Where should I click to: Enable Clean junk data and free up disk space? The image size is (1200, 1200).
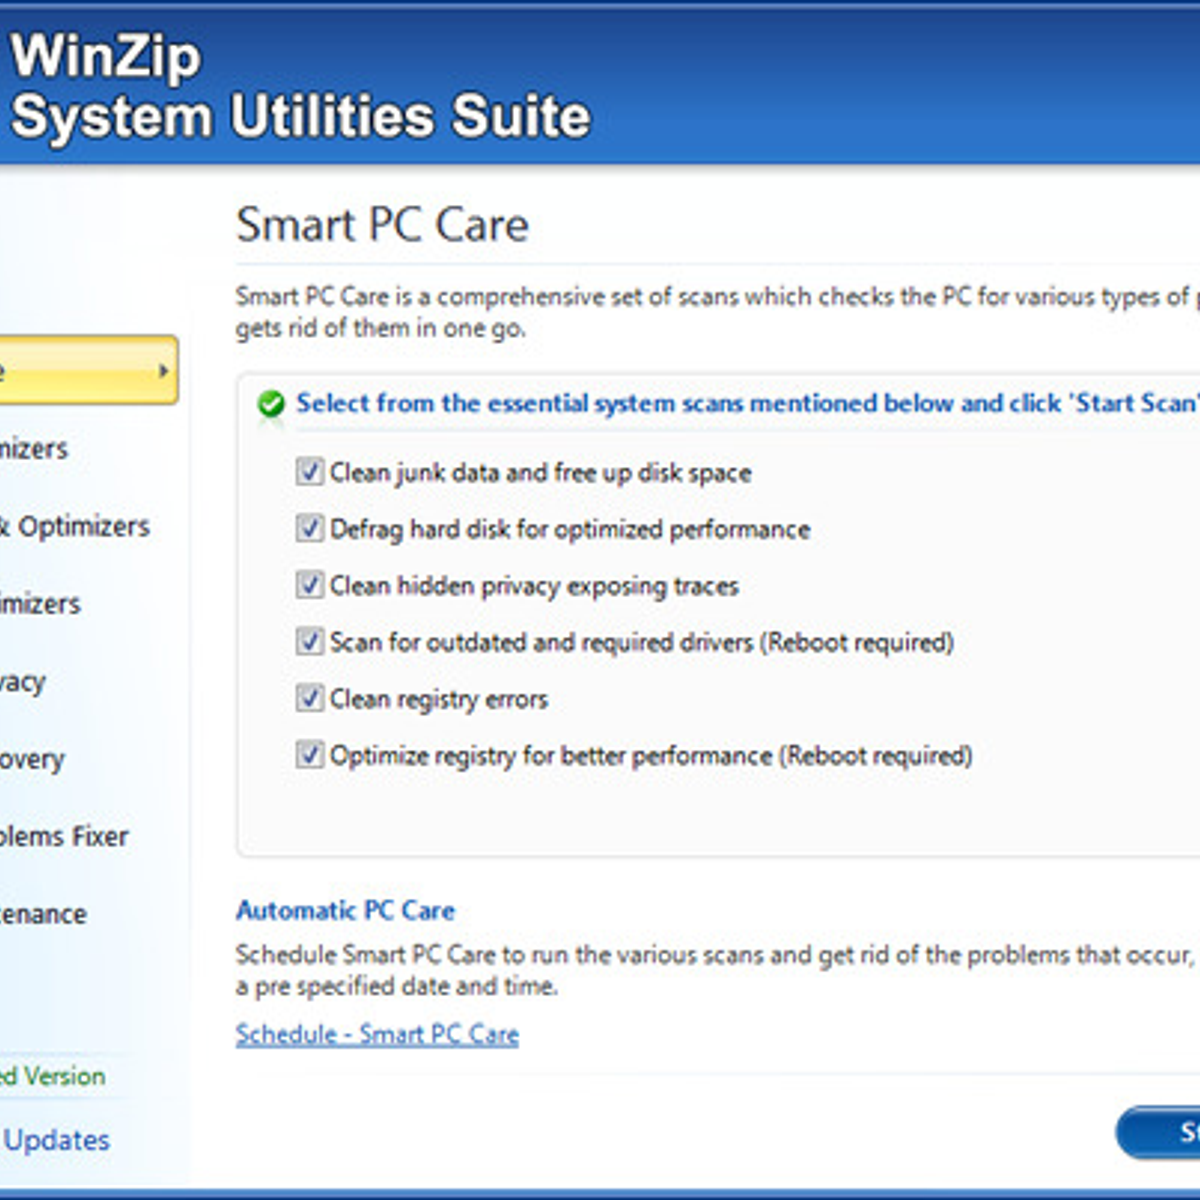[310, 471]
